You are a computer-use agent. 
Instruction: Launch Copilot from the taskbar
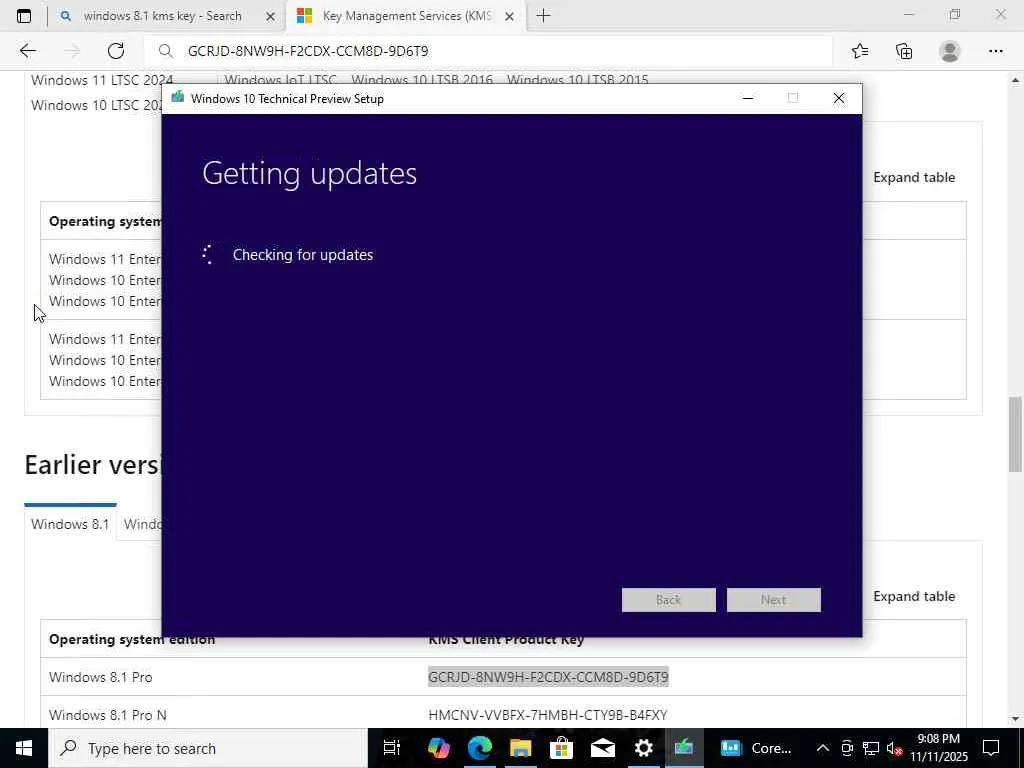coord(438,748)
